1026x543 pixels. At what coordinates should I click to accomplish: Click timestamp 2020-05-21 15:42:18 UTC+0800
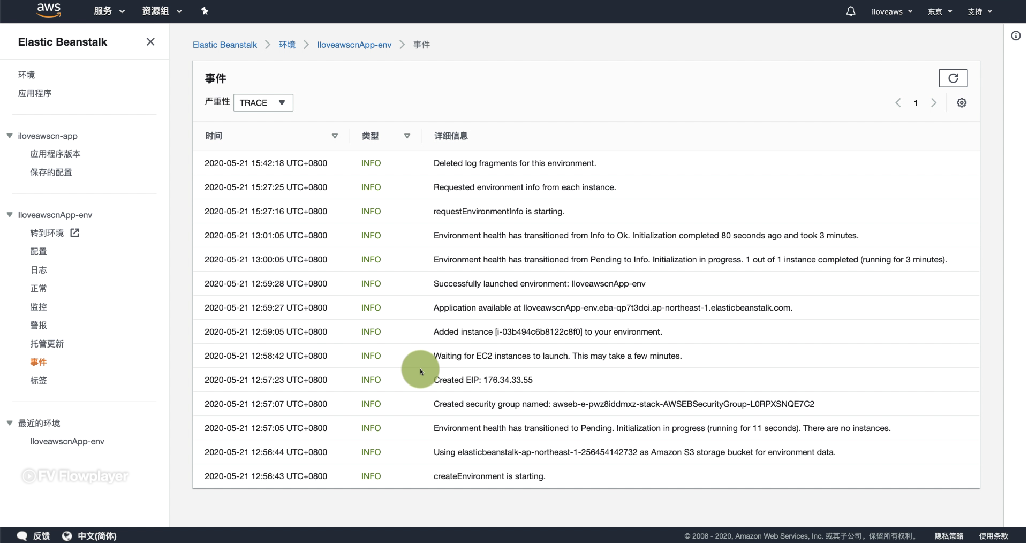(266, 163)
